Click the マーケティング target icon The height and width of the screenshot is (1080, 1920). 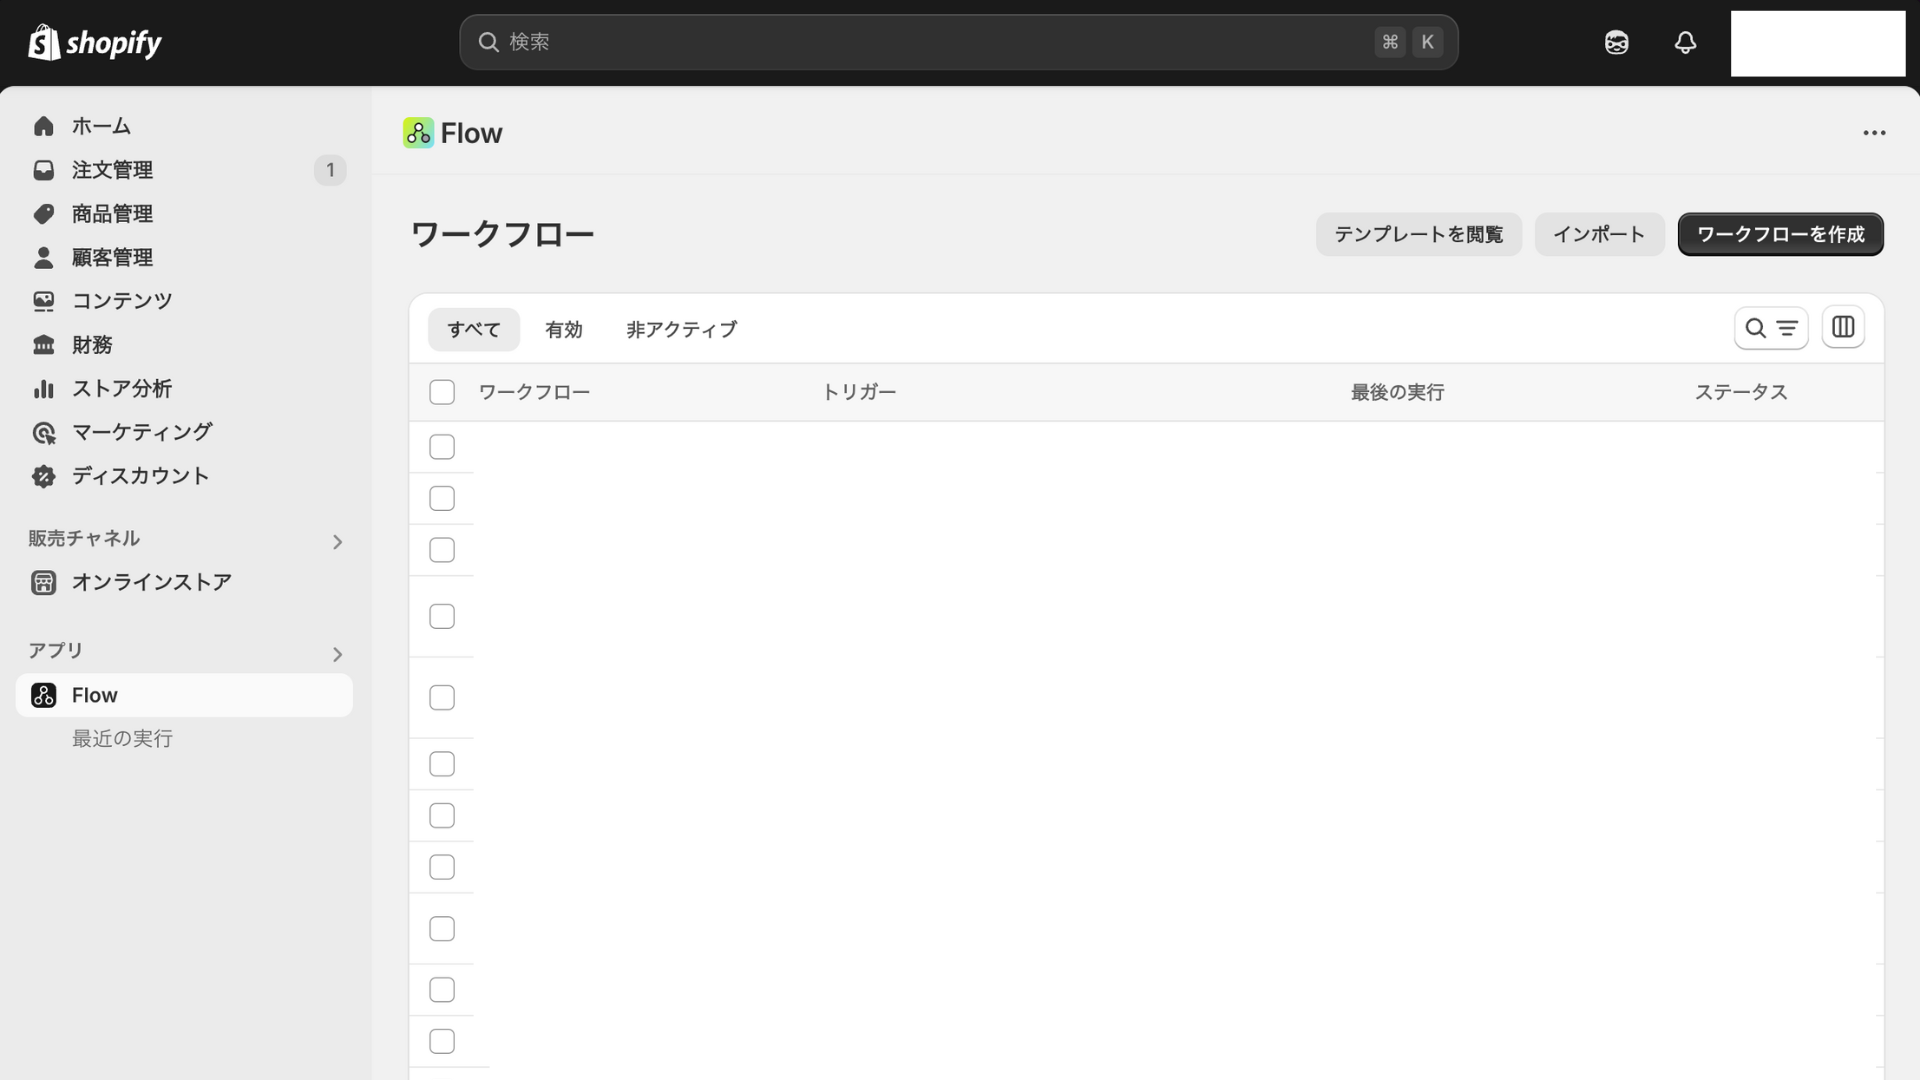[x=43, y=432]
